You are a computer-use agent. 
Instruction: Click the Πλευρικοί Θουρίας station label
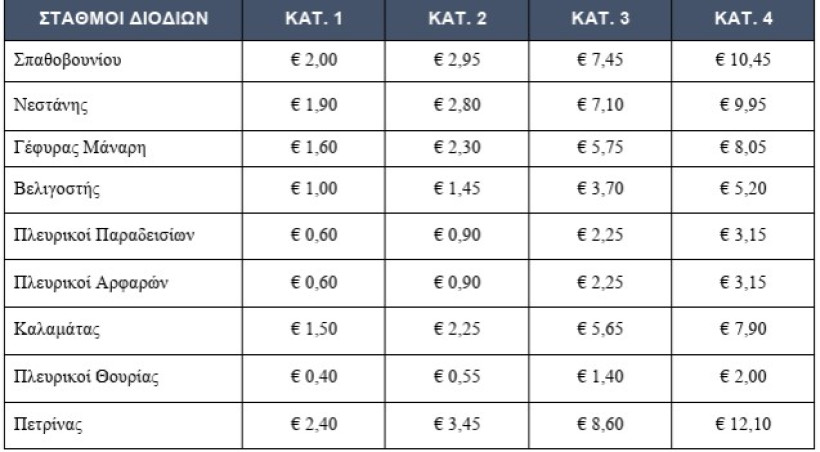[x=88, y=378]
